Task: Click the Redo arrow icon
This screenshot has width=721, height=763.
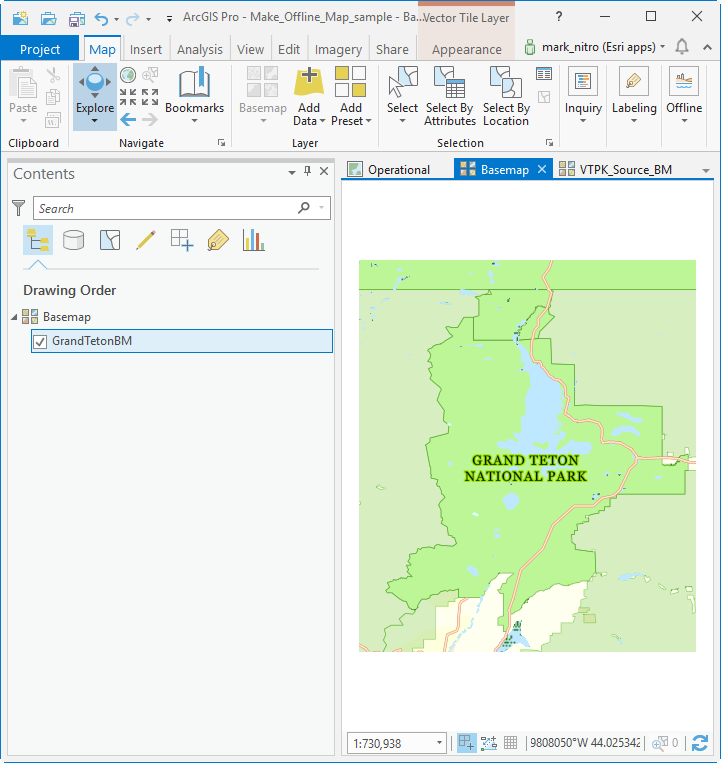Action: tap(132, 19)
